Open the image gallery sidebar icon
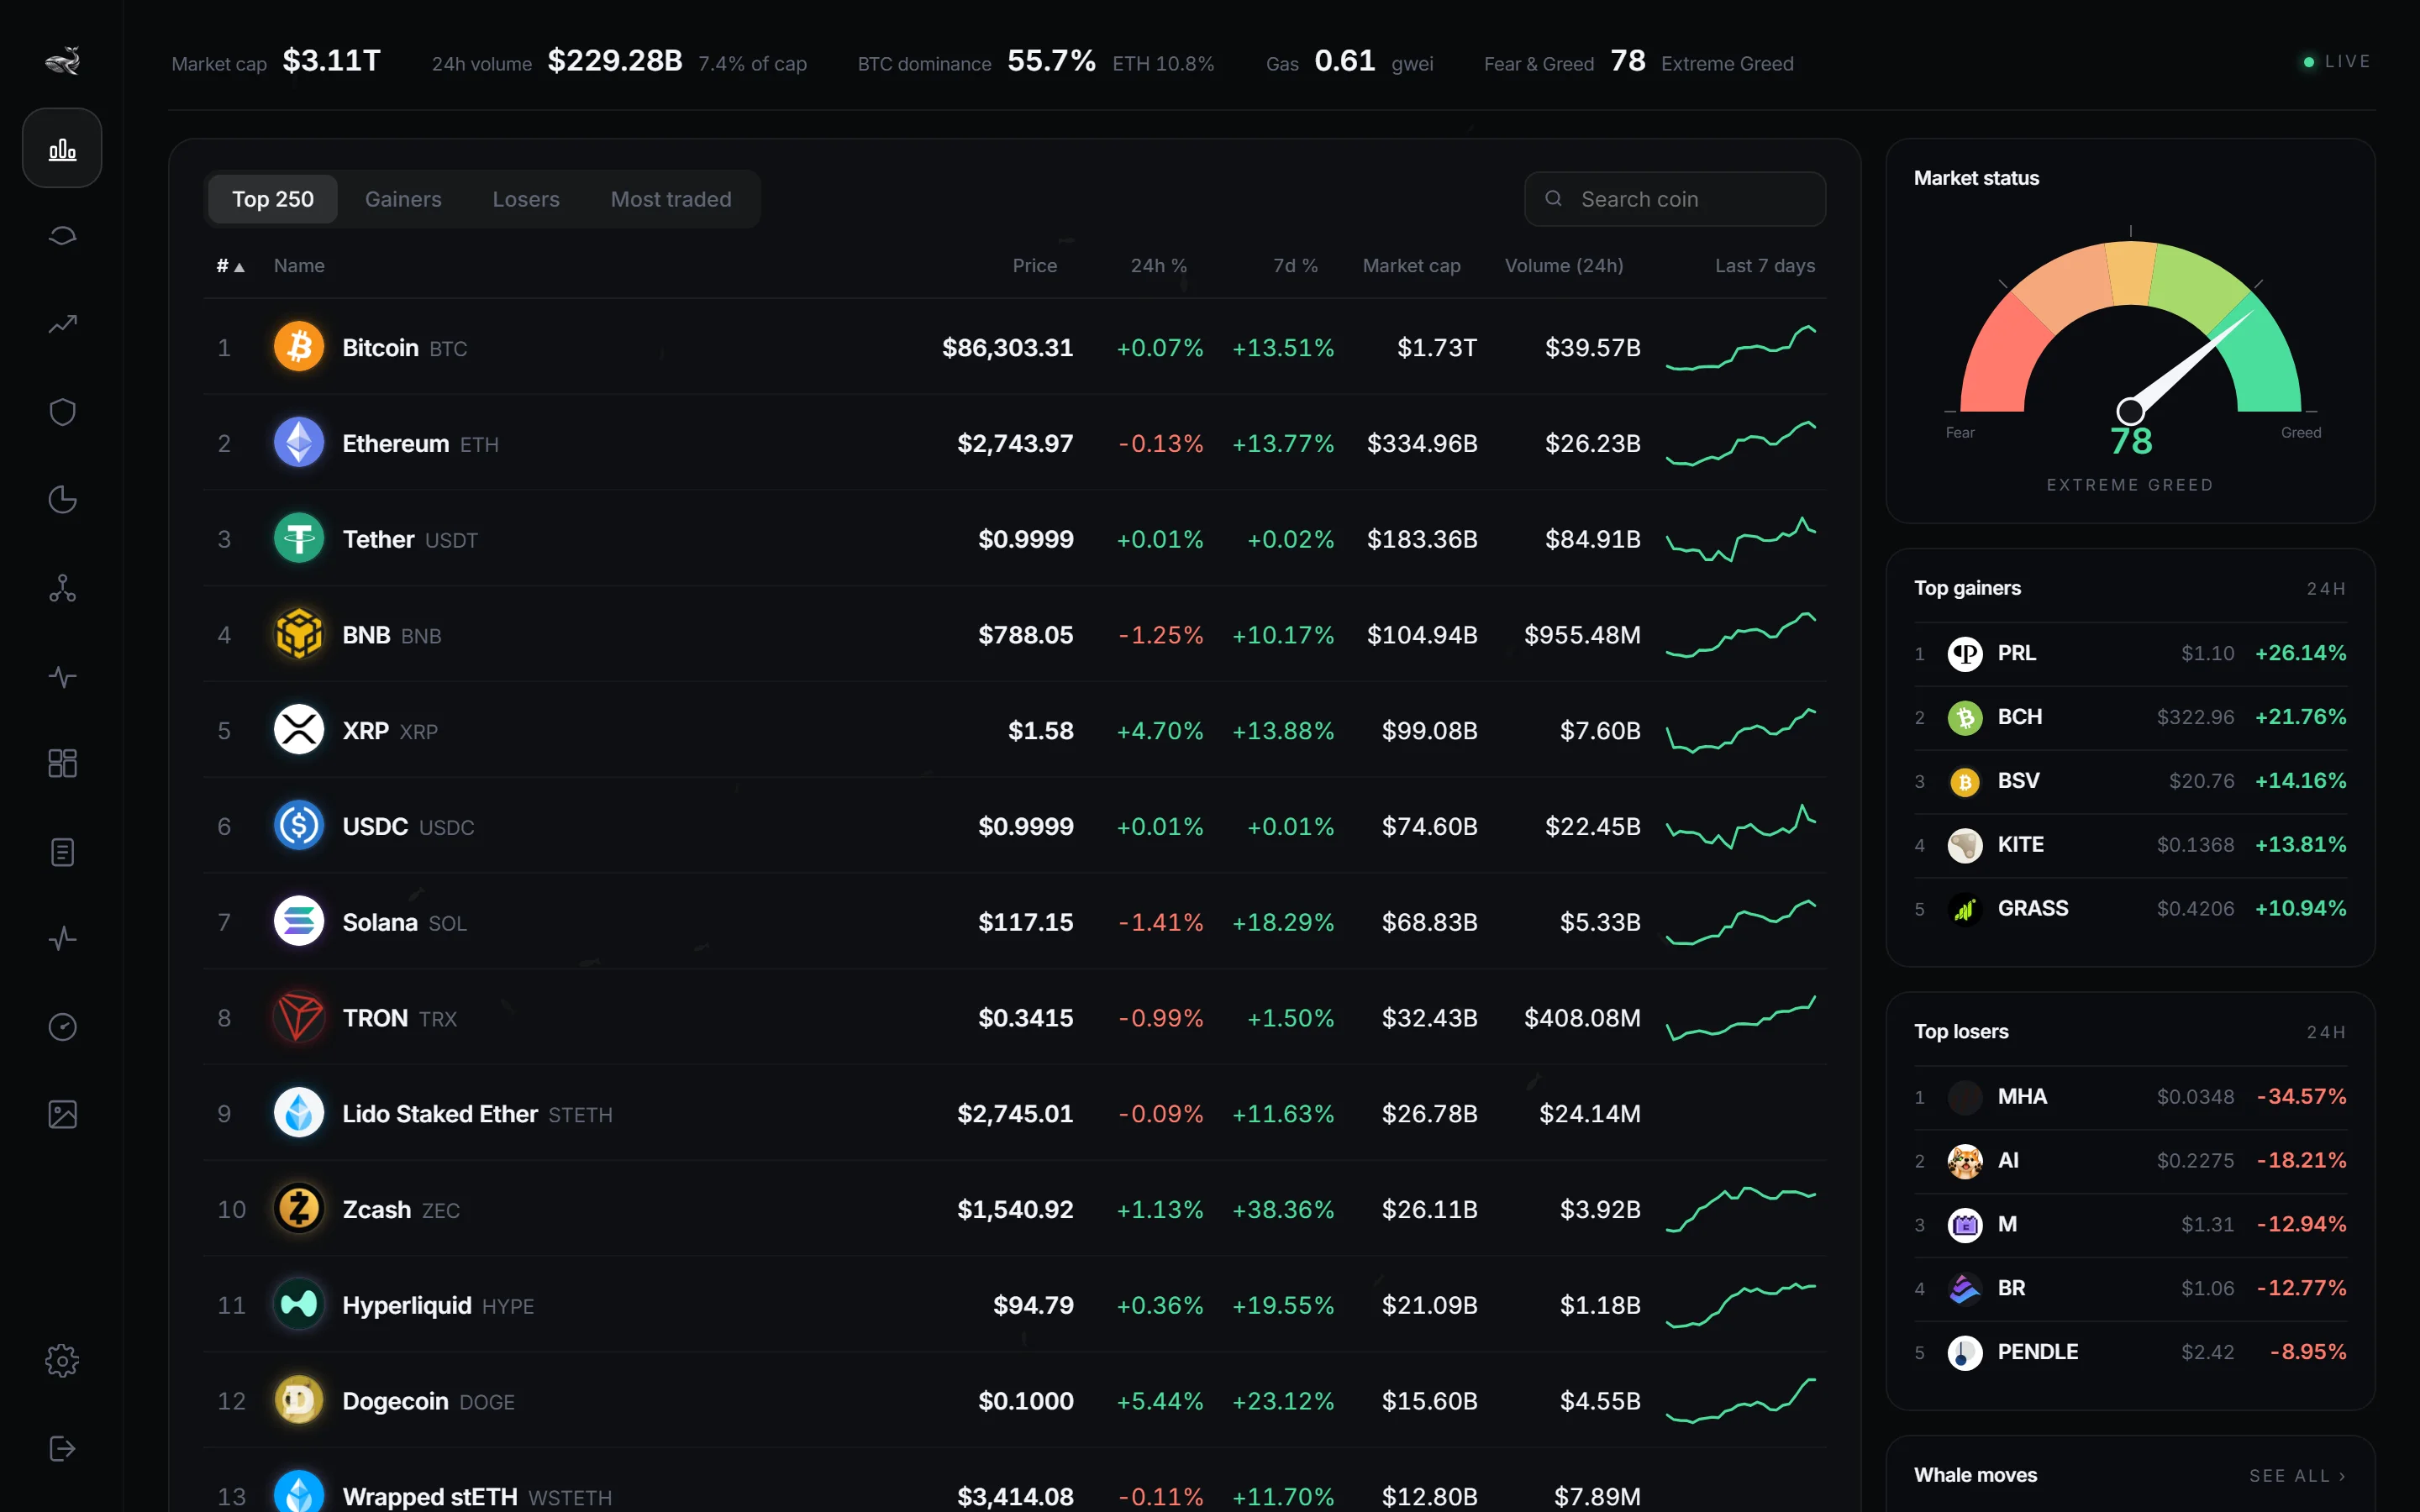The image size is (2420, 1512). pyautogui.click(x=62, y=1115)
